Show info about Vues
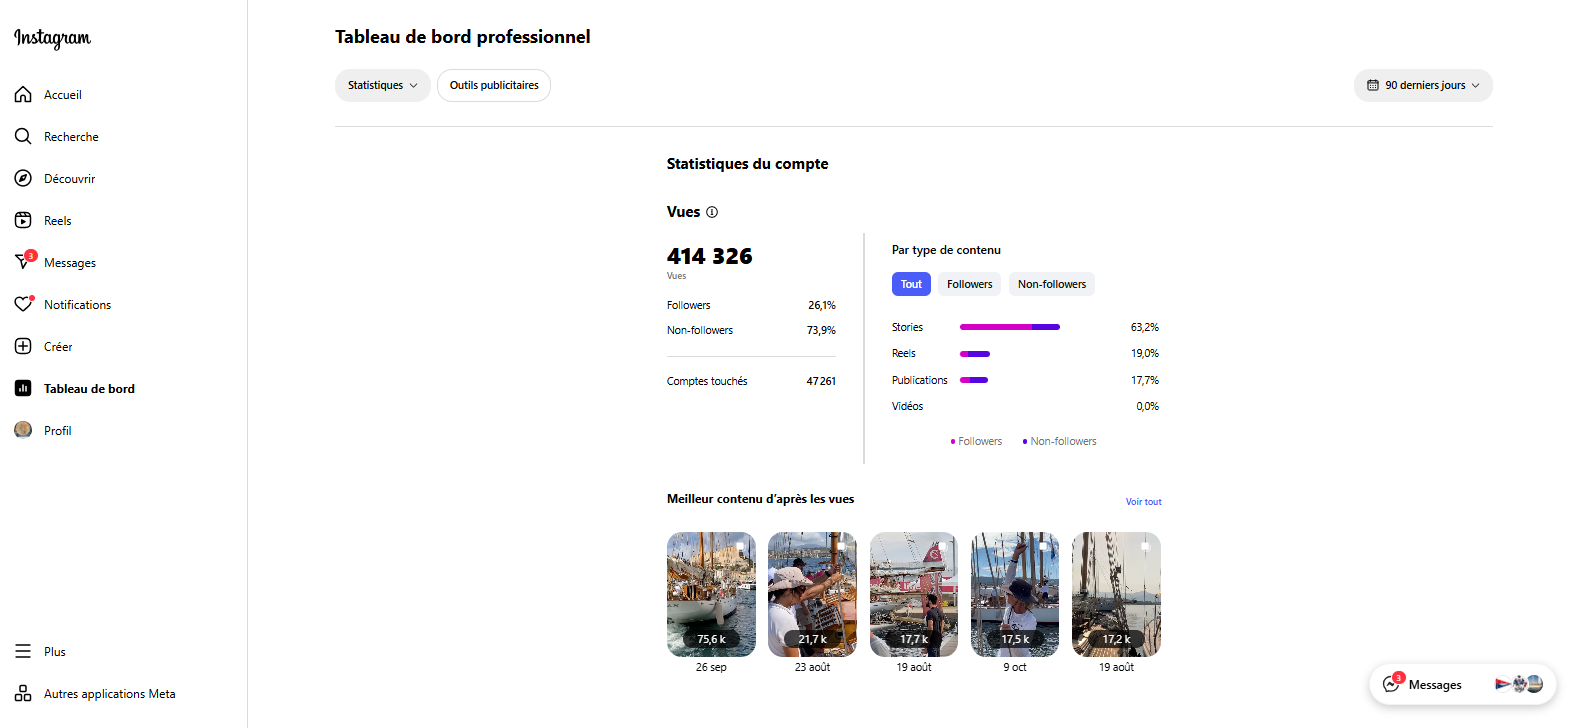 tap(712, 212)
